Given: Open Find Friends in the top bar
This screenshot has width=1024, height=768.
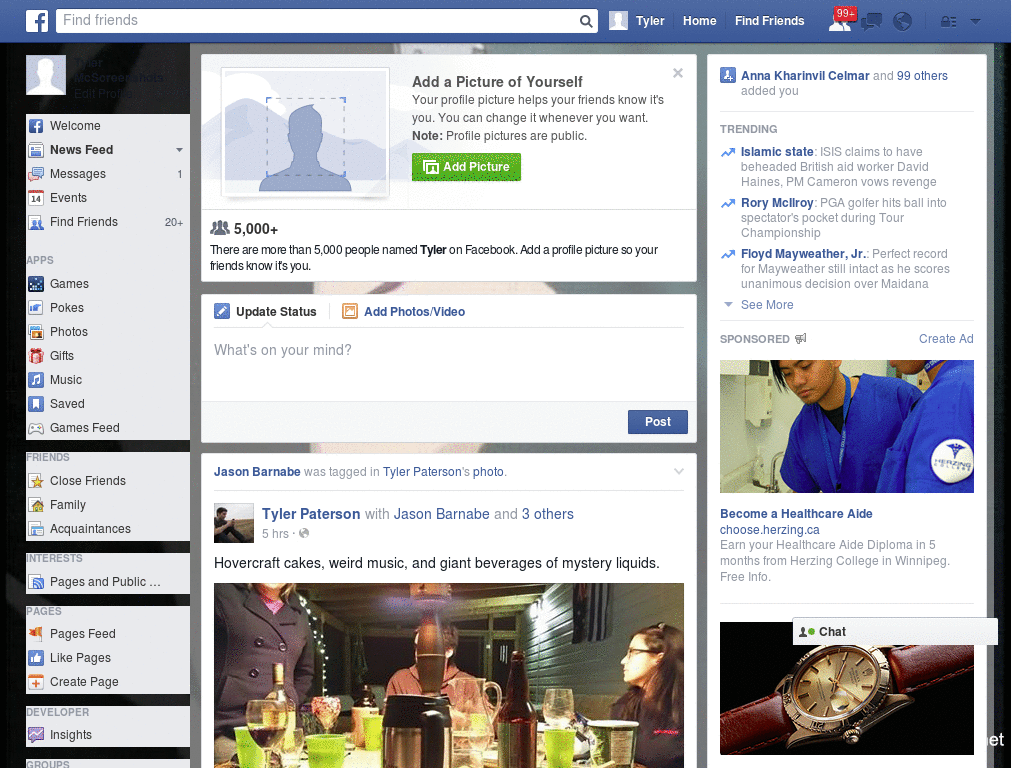Looking at the screenshot, I should click(x=769, y=21).
